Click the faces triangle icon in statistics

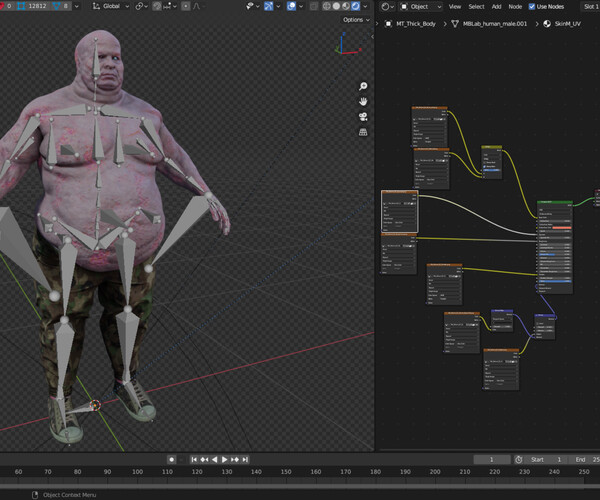57,6
